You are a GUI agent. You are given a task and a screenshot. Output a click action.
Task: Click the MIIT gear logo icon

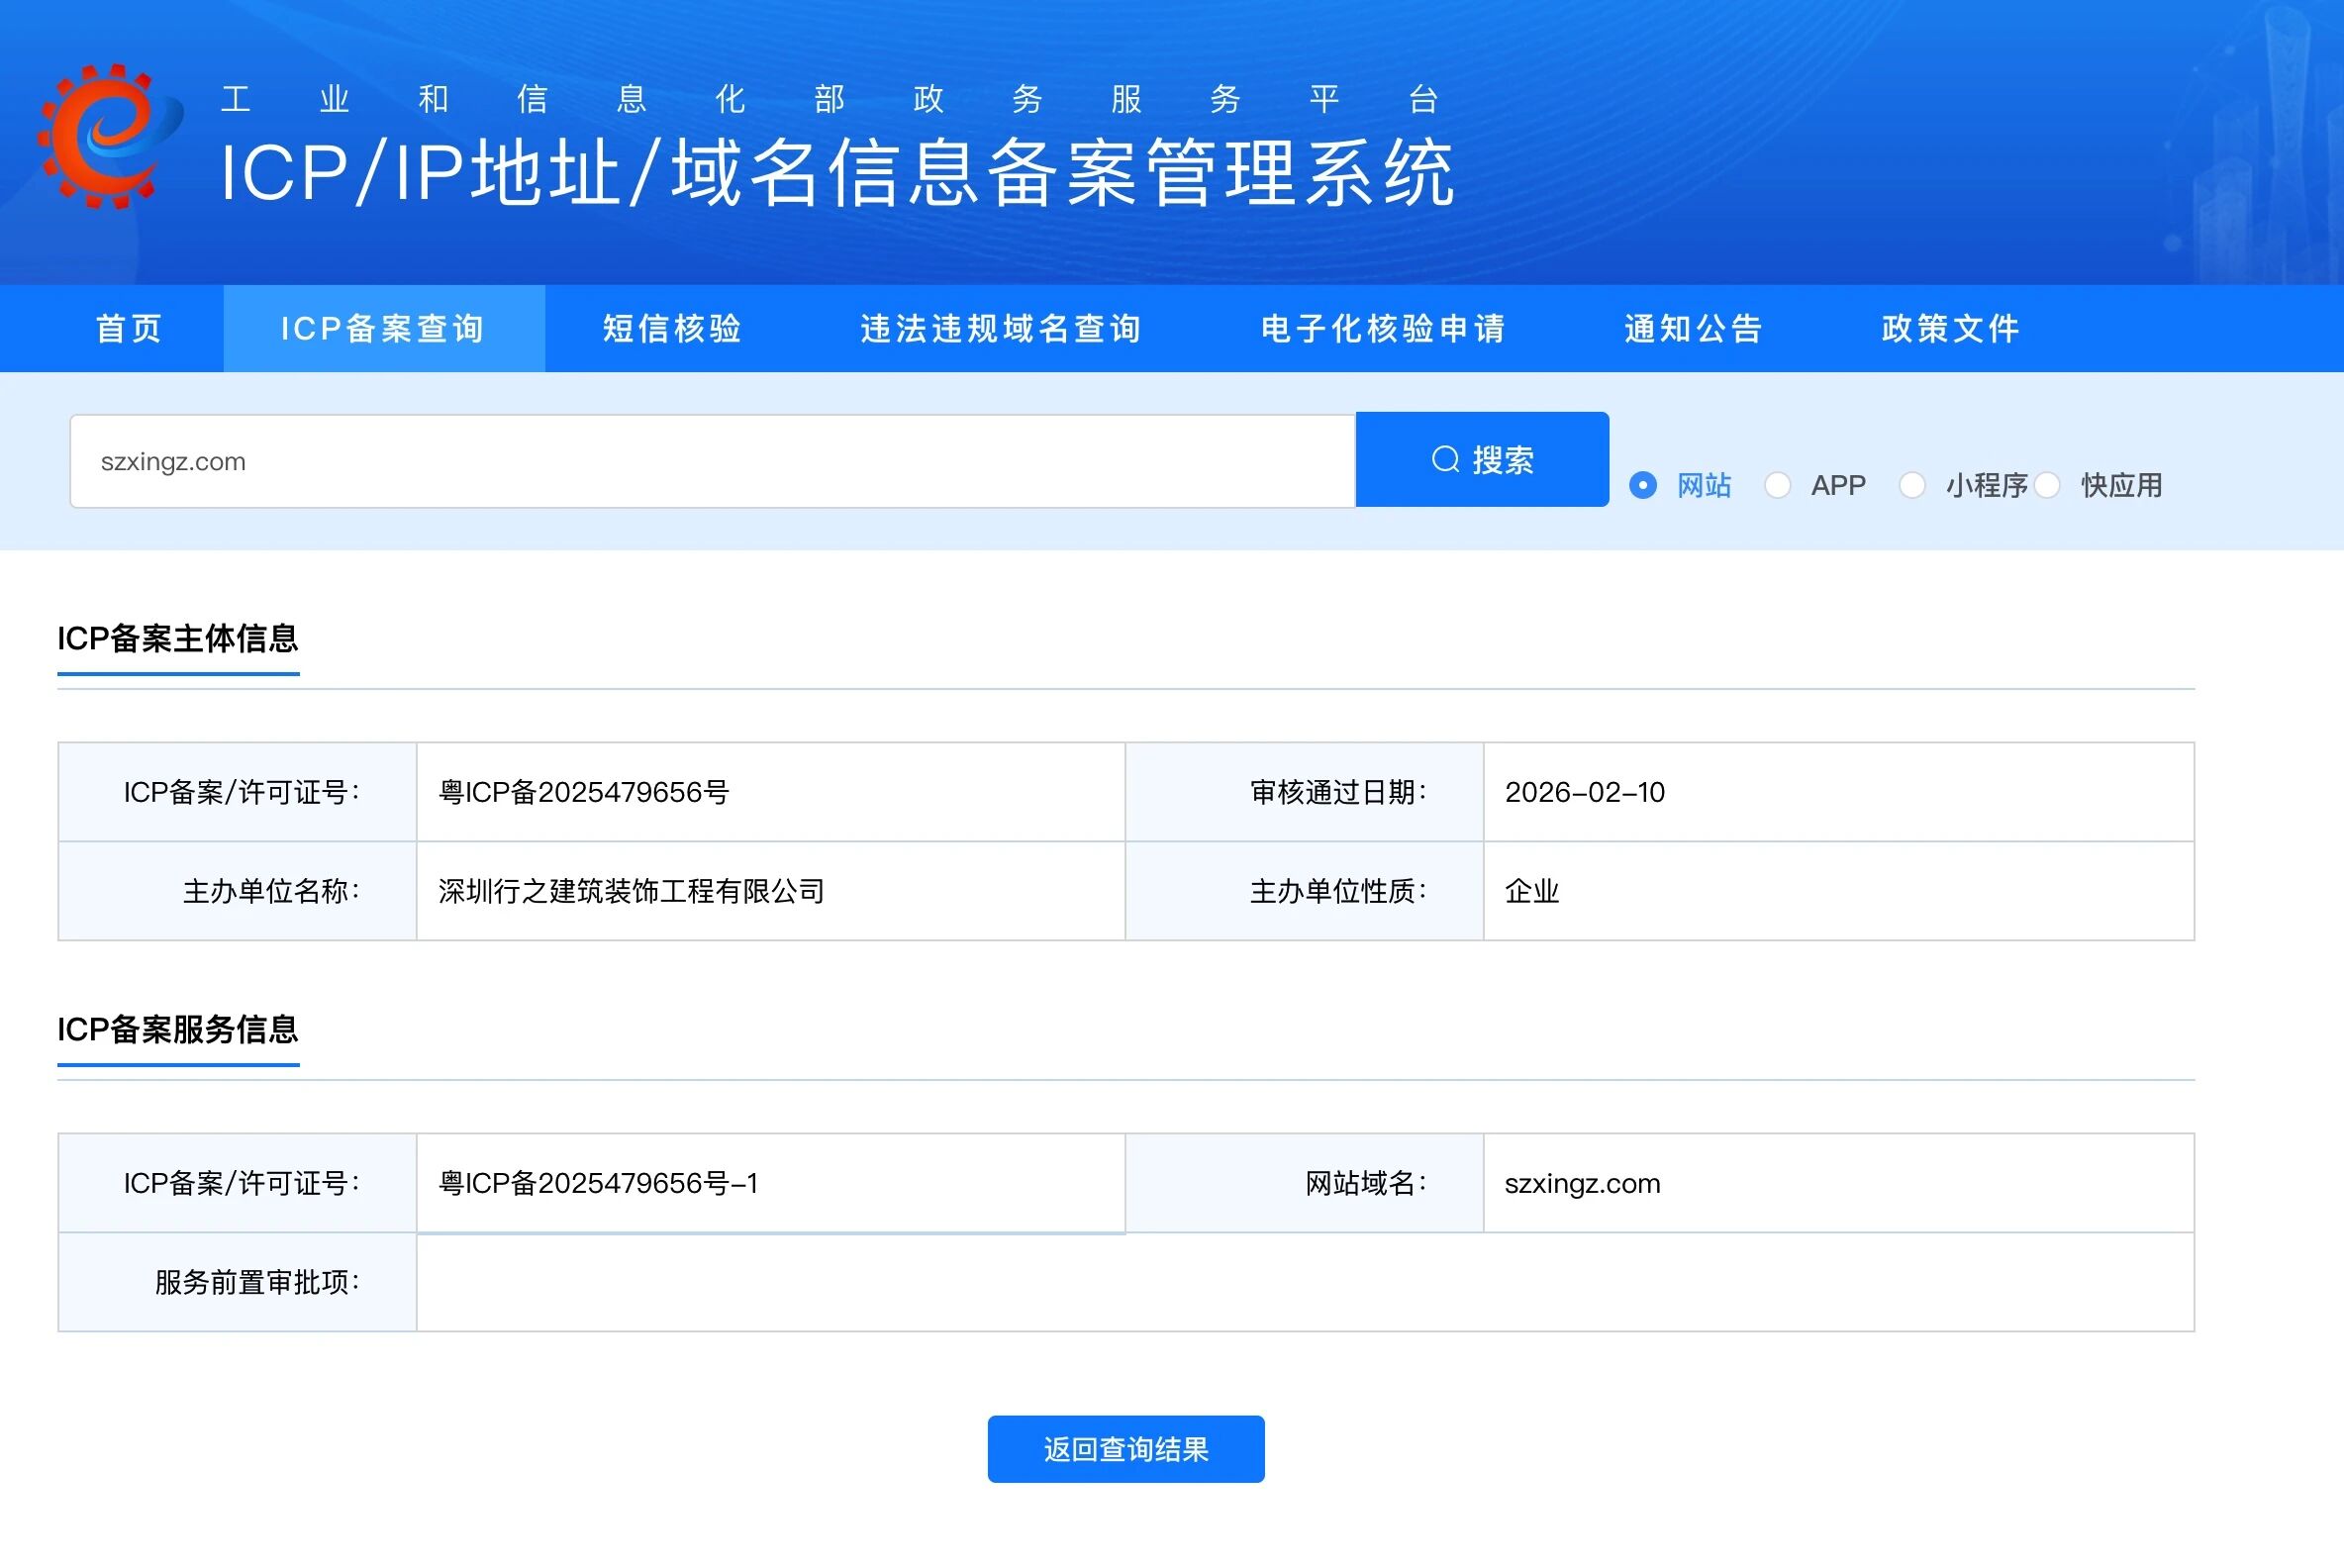108,137
